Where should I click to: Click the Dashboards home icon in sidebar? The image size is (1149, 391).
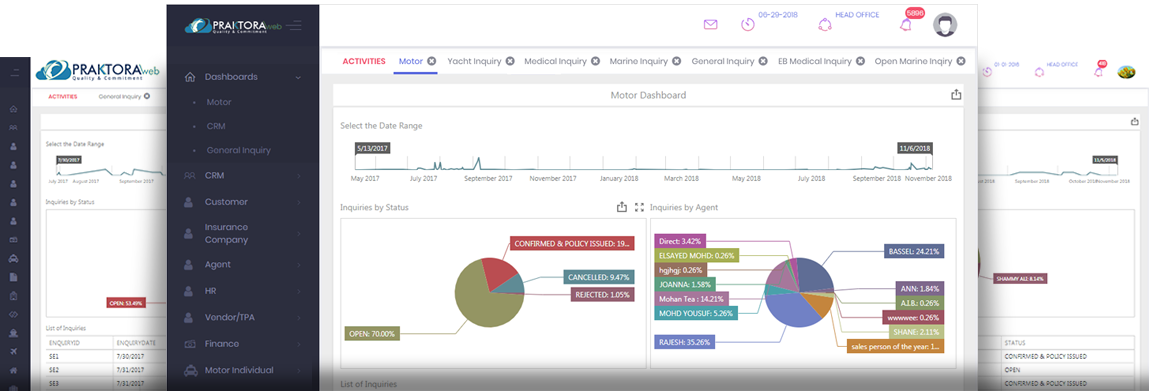click(190, 77)
